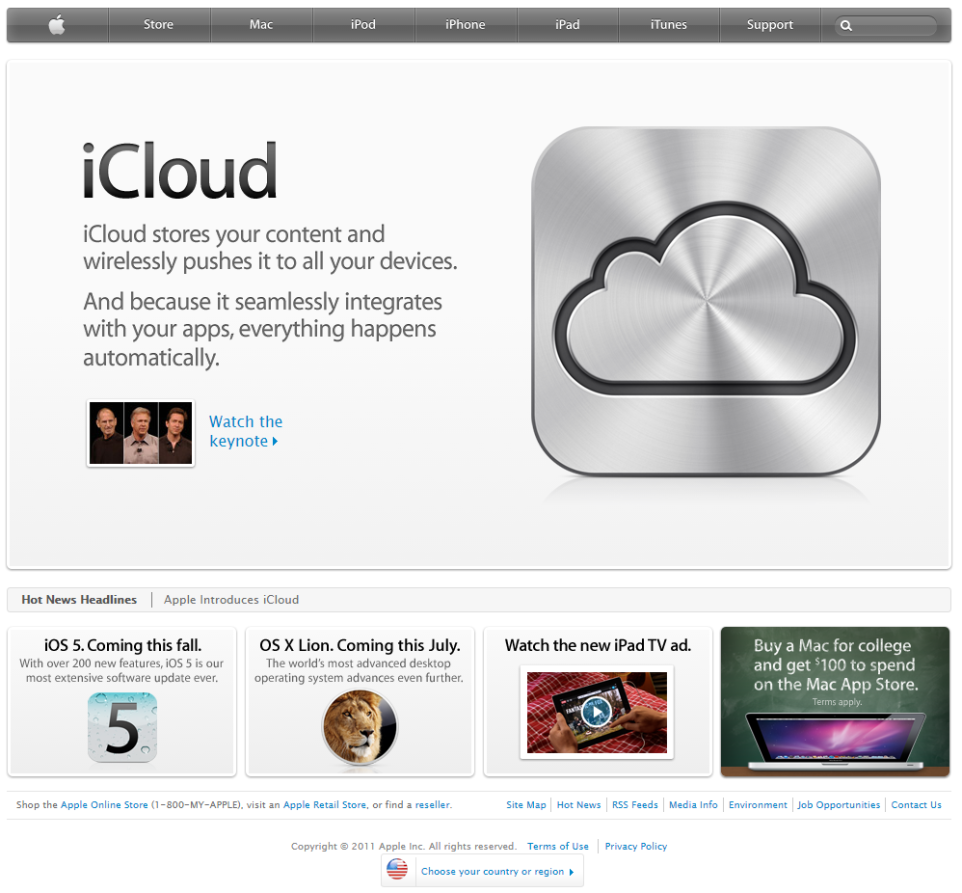Viewport: 962px width, 893px height.
Task: Select iPad in the navigation bar
Action: pyautogui.click(x=568, y=25)
